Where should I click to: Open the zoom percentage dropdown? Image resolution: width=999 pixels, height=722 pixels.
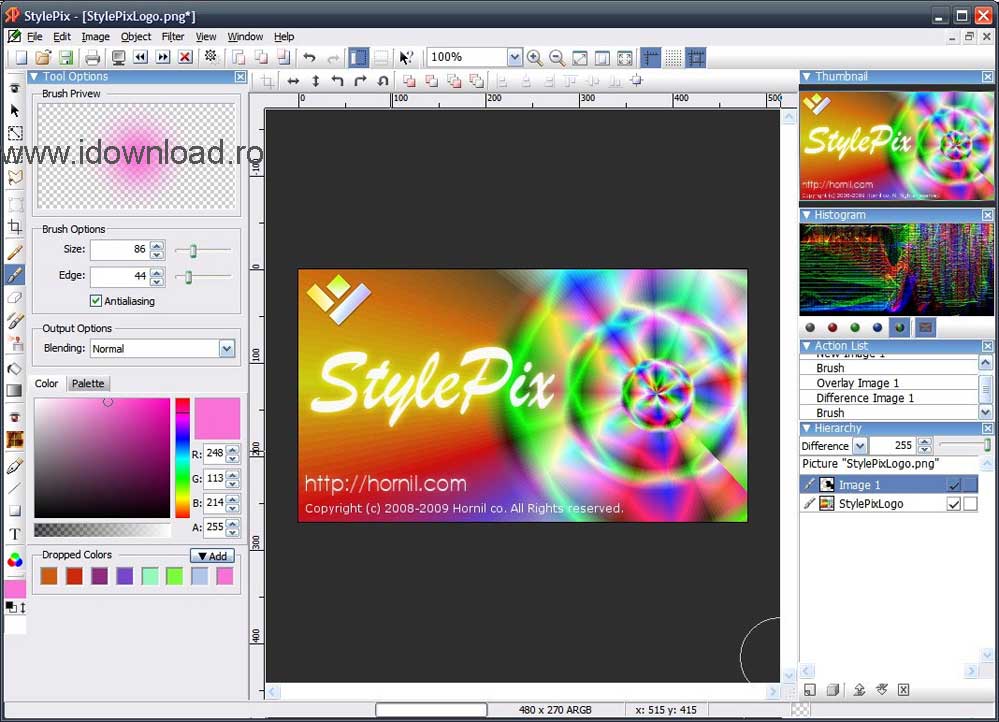pyautogui.click(x=515, y=57)
